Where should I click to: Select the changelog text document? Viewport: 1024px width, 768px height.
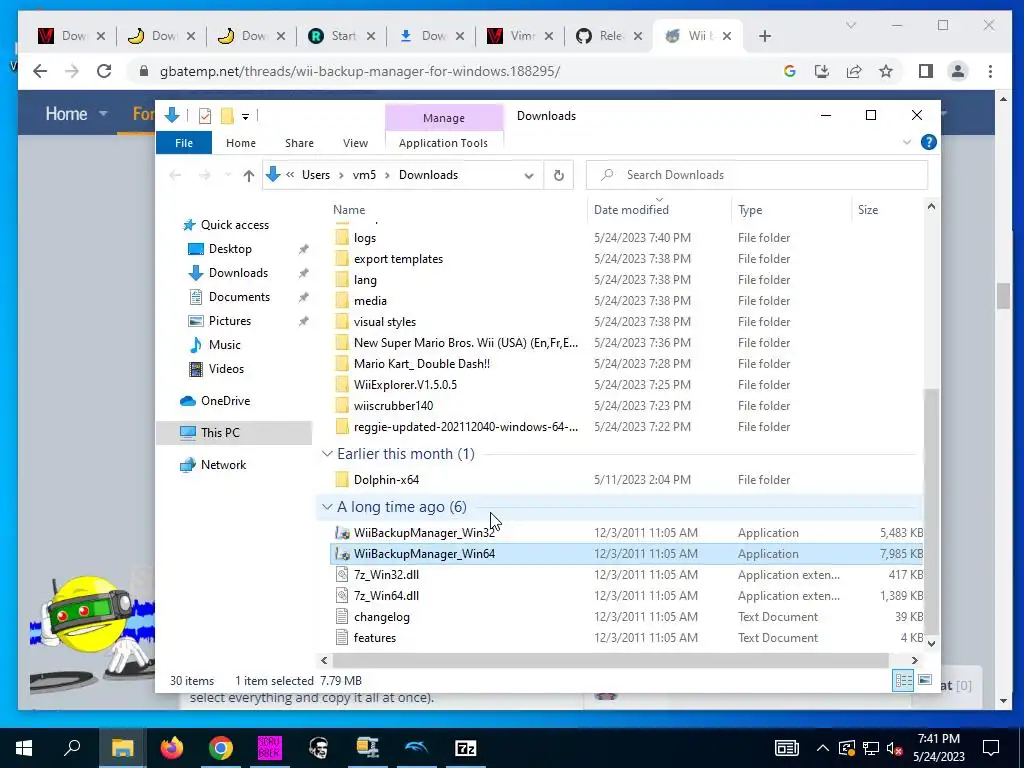pyautogui.click(x=381, y=616)
